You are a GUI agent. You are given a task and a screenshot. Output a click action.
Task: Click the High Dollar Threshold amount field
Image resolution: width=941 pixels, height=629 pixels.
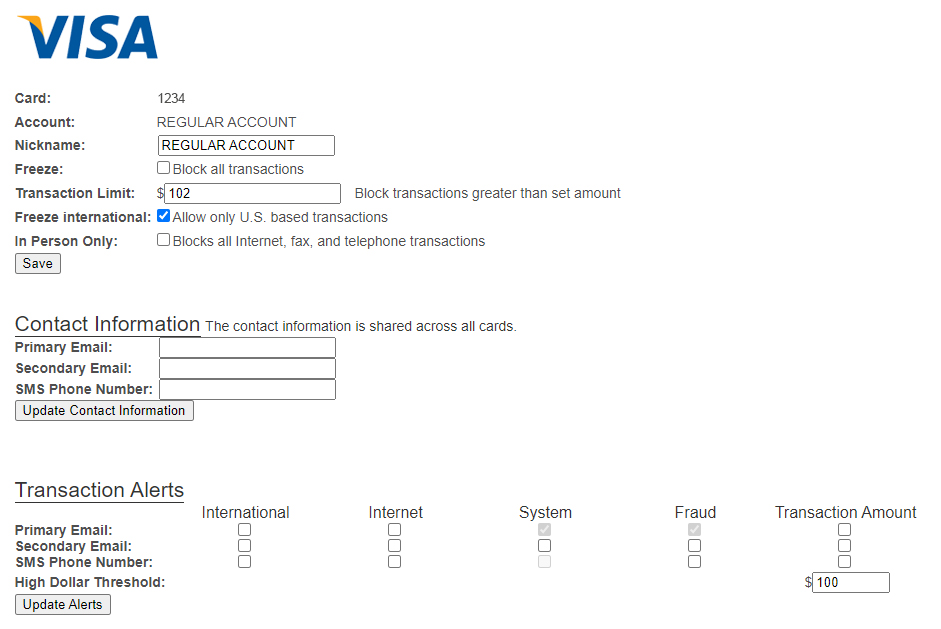pos(851,582)
